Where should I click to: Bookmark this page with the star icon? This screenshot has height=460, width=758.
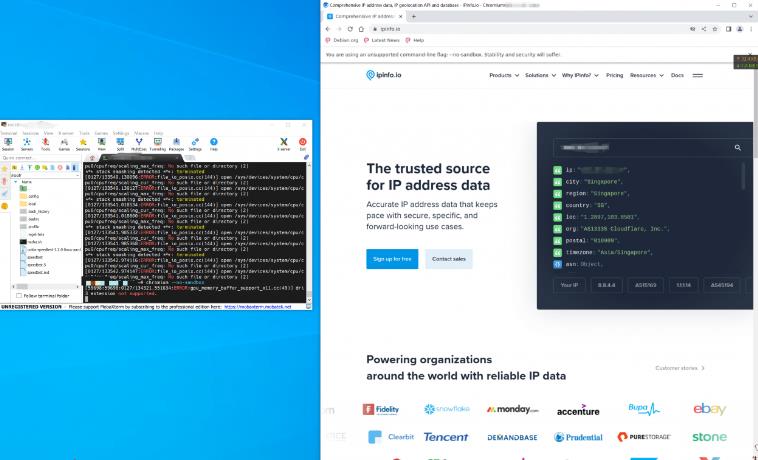pyautogui.click(x=715, y=29)
